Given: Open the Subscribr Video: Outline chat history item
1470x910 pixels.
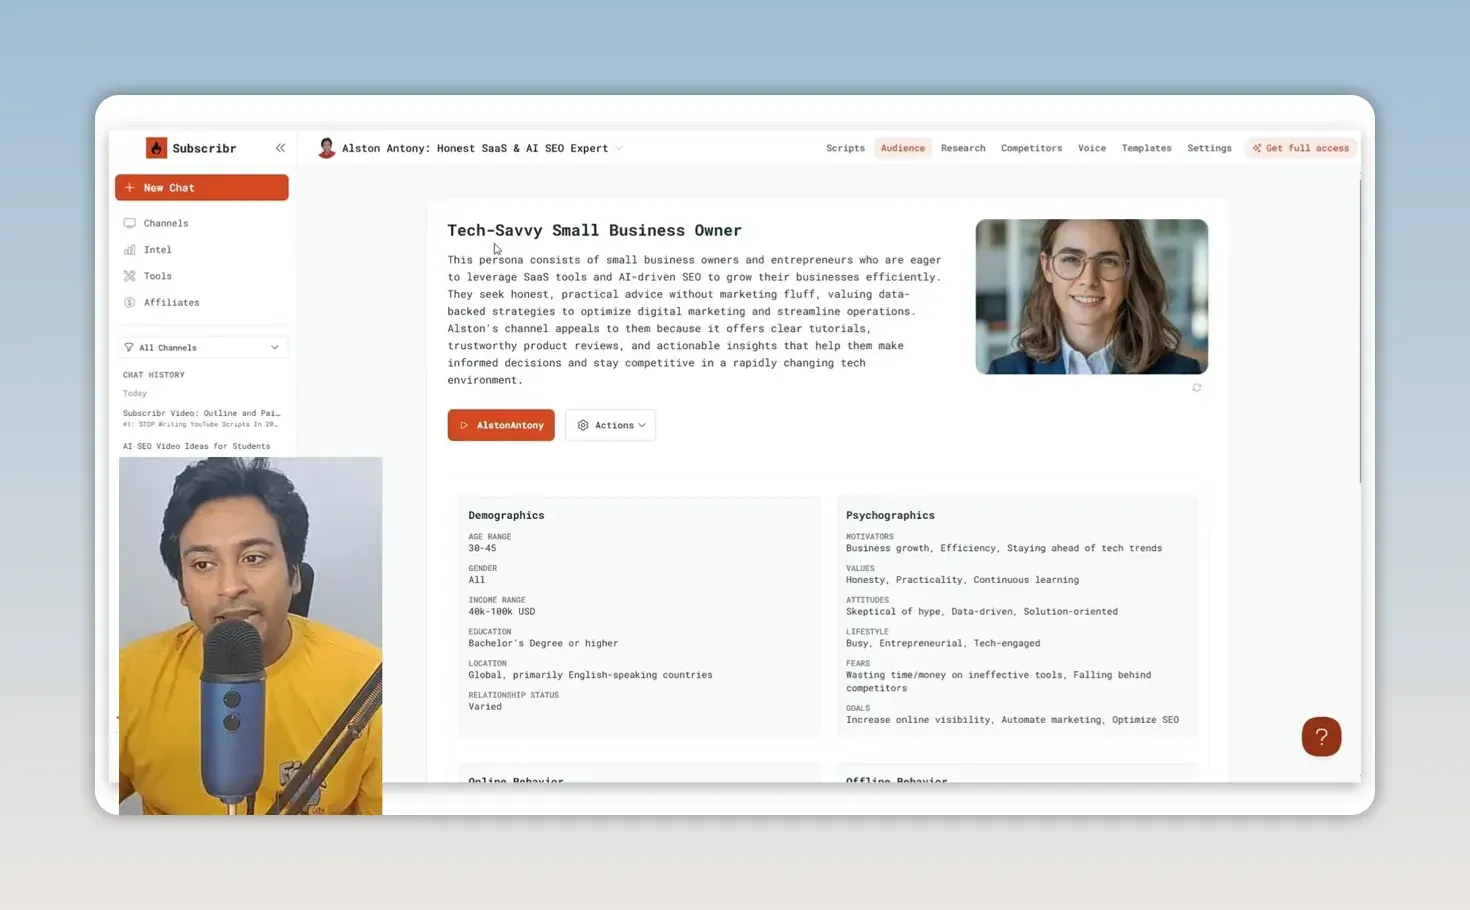Looking at the screenshot, I should click(x=202, y=418).
